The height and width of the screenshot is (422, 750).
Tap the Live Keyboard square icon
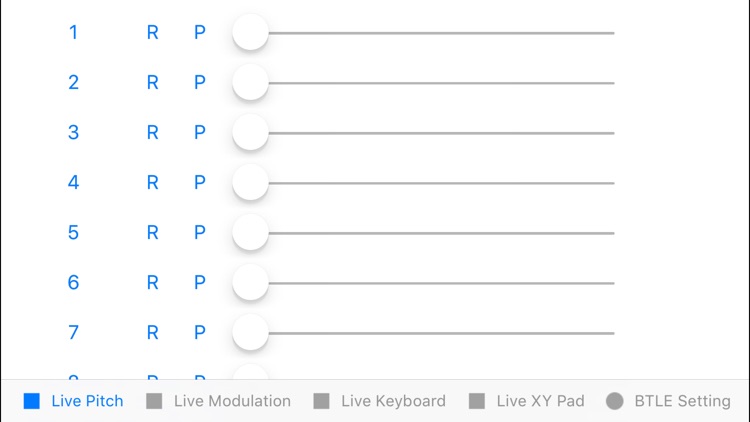tap(321, 401)
